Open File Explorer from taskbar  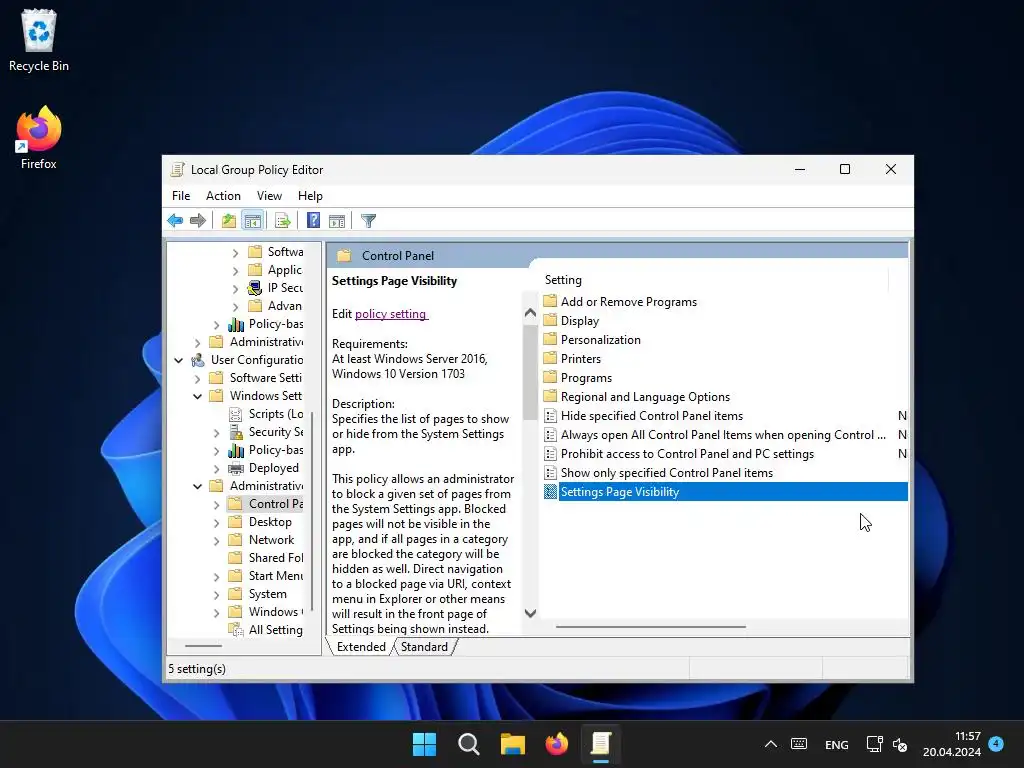point(513,744)
